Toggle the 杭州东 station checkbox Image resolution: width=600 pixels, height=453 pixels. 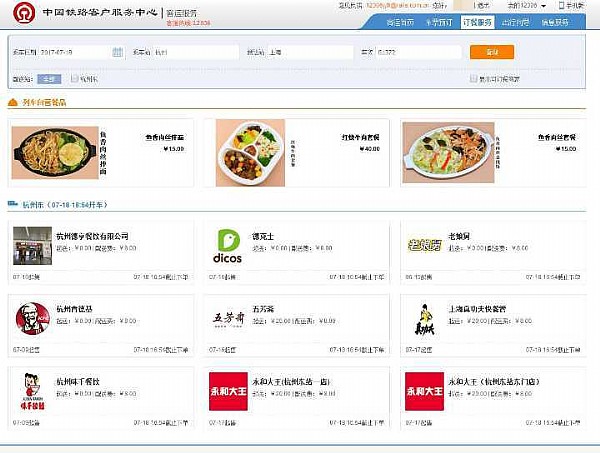(x=71, y=77)
